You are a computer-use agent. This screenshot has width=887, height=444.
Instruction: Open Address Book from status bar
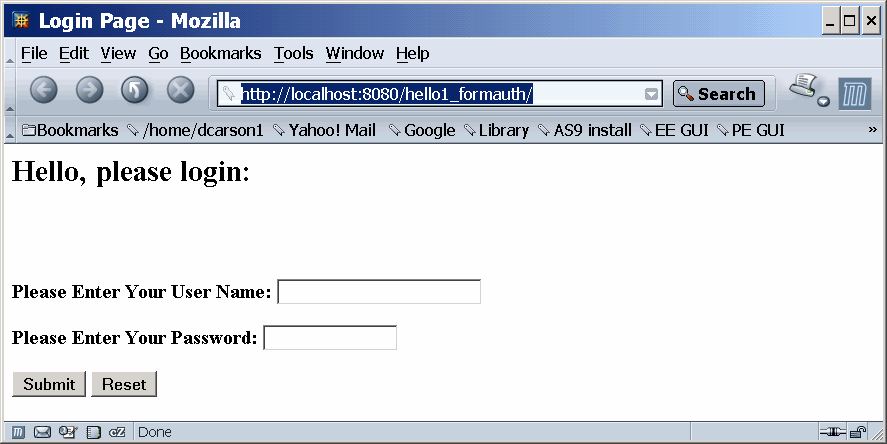93,432
